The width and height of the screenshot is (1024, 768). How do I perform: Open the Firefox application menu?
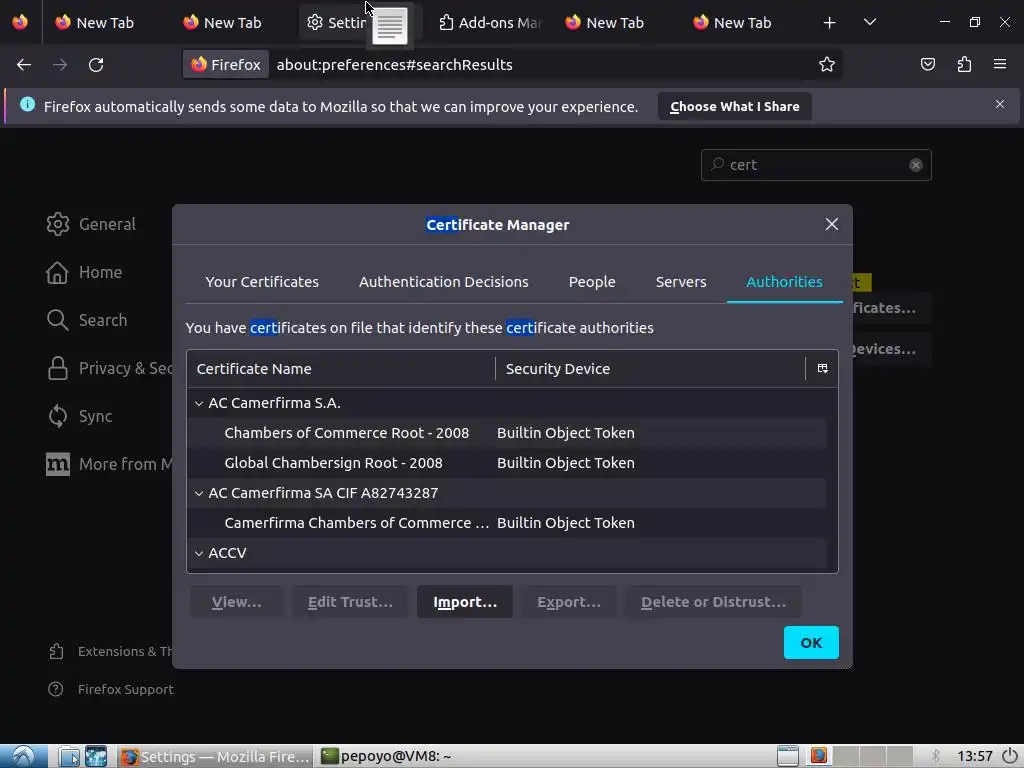1000,65
